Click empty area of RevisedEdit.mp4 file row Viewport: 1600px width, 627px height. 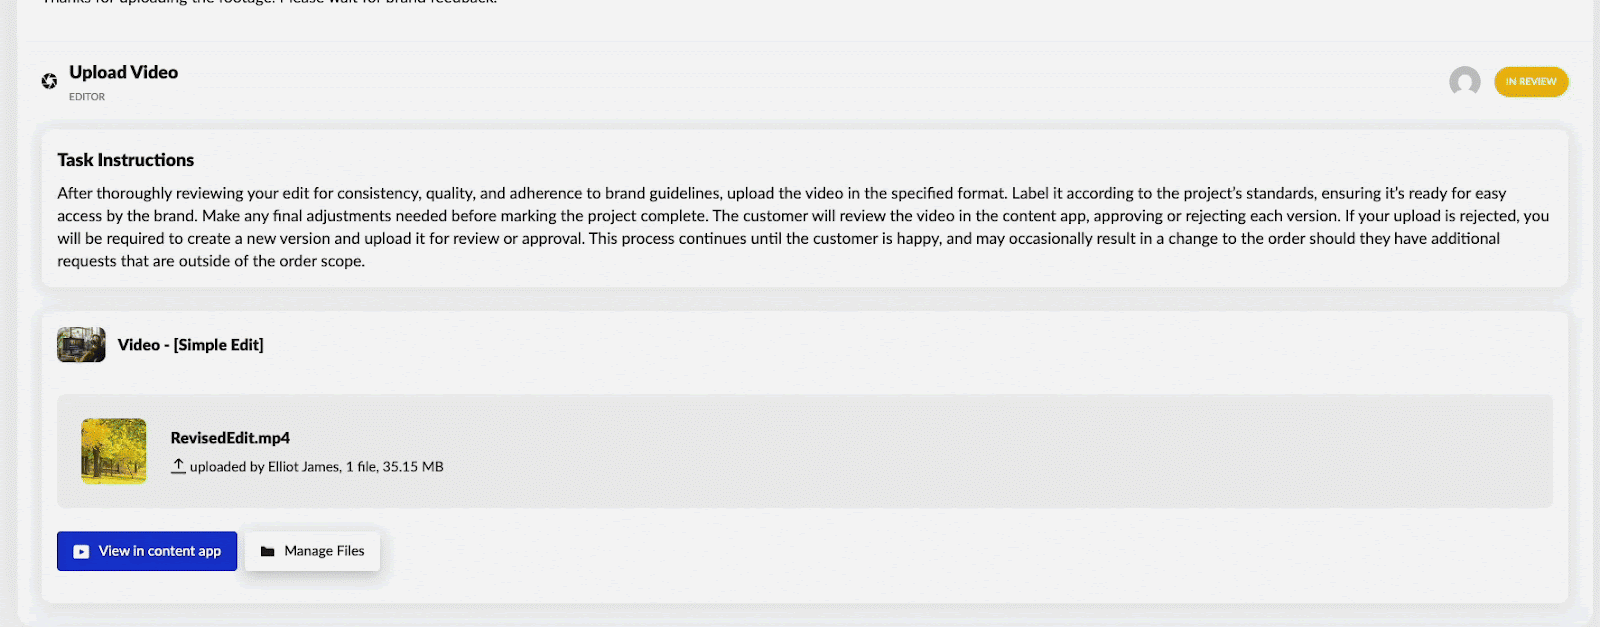point(1000,451)
